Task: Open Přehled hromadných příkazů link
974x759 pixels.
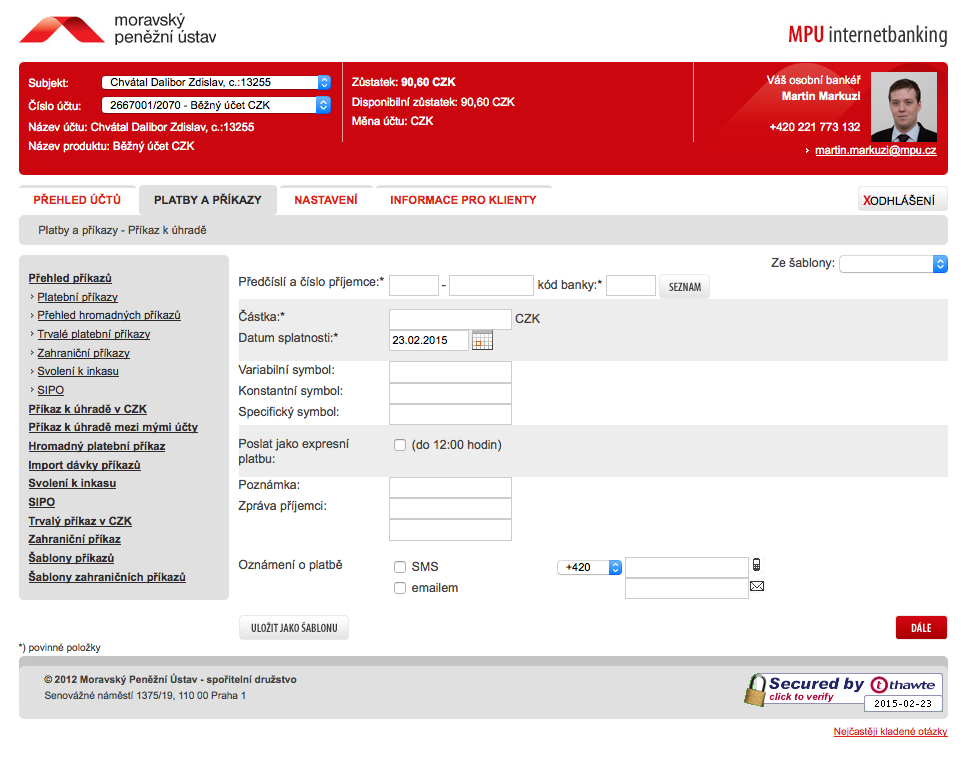Action: 109,315
